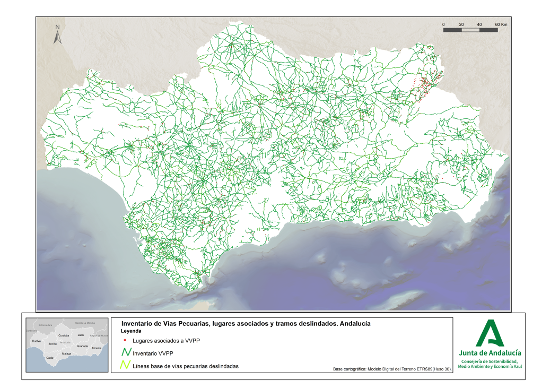Click the north arrow compass symbol
Viewport: 548px width, 388px height.
58,35
